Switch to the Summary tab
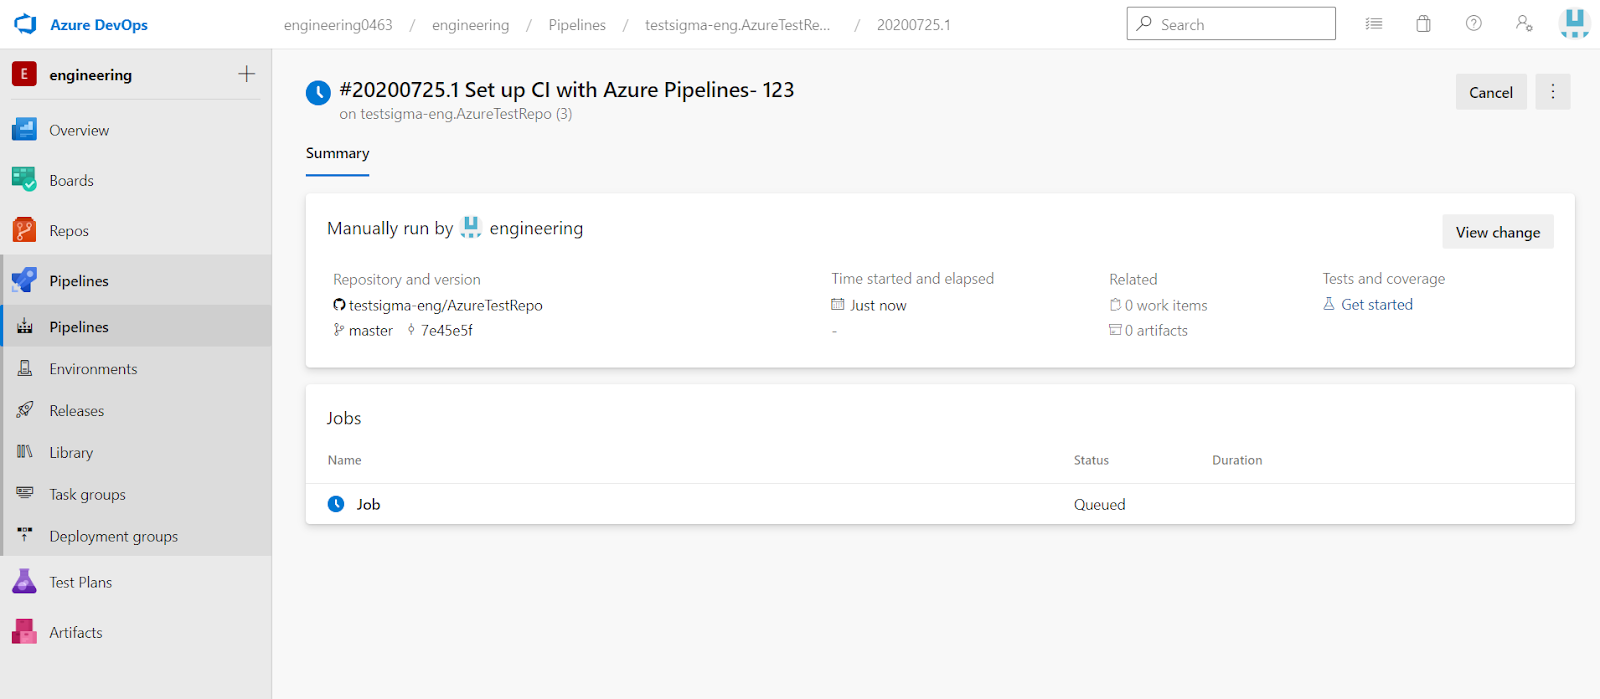The height and width of the screenshot is (699, 1600). pyautogui.click(x=338, y=153)
